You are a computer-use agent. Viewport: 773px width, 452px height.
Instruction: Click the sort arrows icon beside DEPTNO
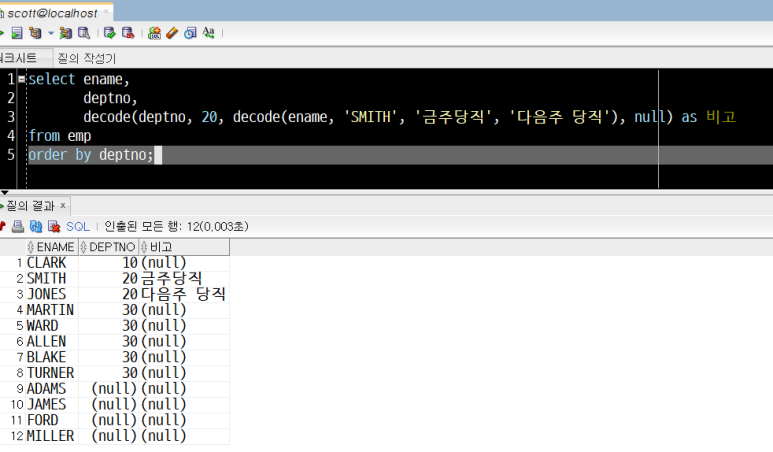(x=83, y=247)
